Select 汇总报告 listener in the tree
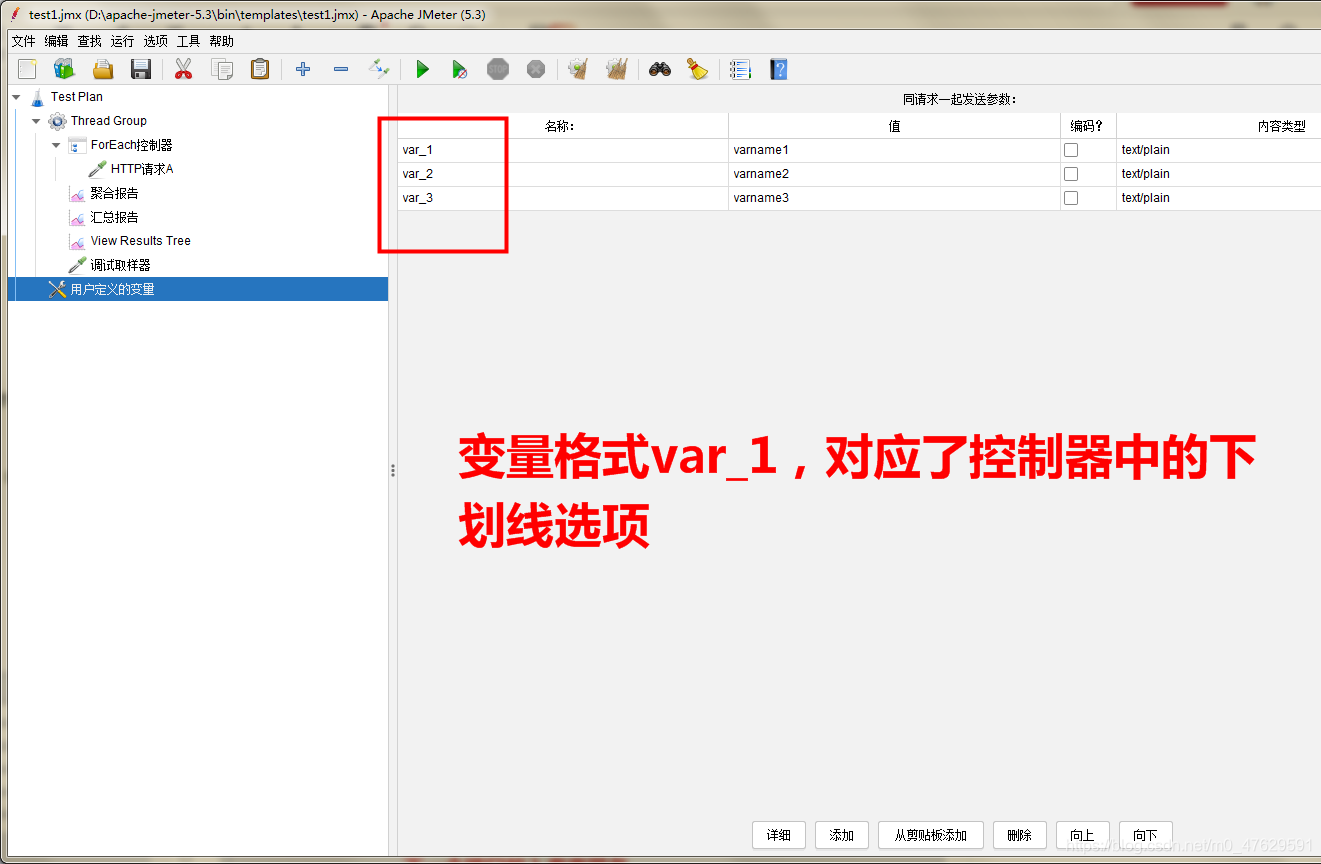The width and height of the screenshot is (1321, 864). tap(114, 217)
